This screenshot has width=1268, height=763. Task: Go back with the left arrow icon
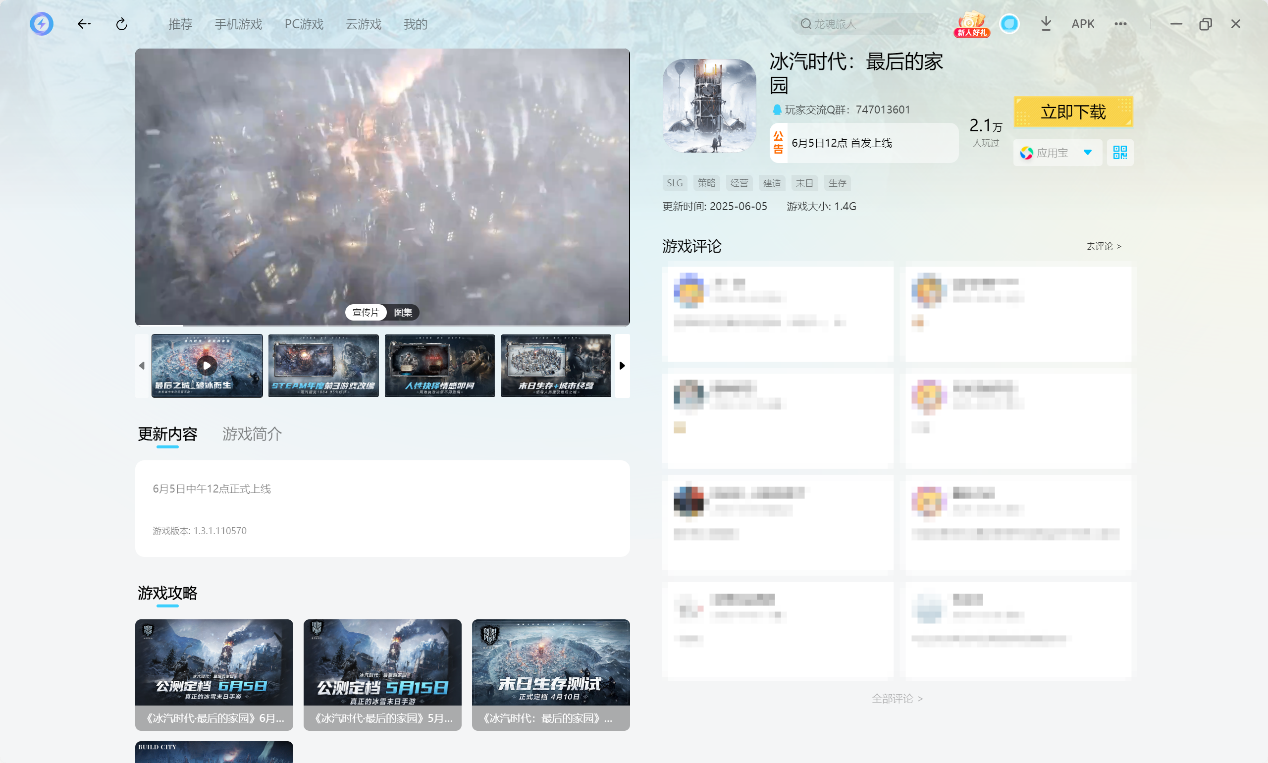click(x=84, y=24)
